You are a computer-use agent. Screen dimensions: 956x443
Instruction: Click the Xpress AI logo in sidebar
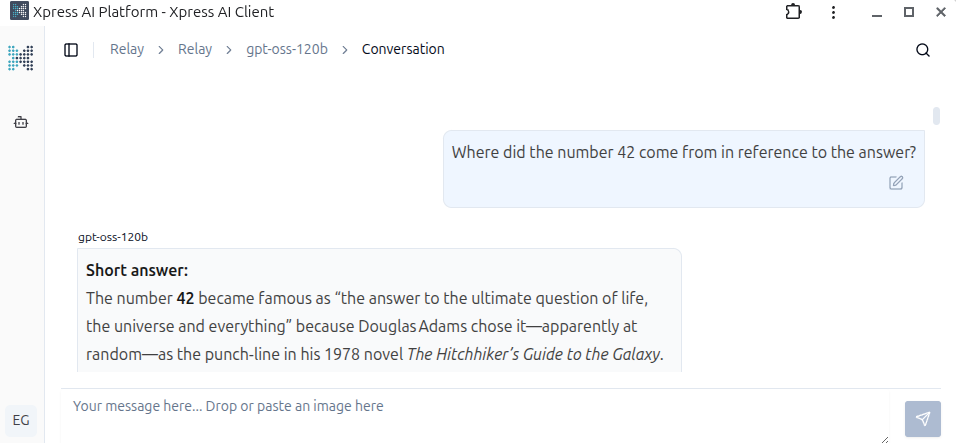21,57
